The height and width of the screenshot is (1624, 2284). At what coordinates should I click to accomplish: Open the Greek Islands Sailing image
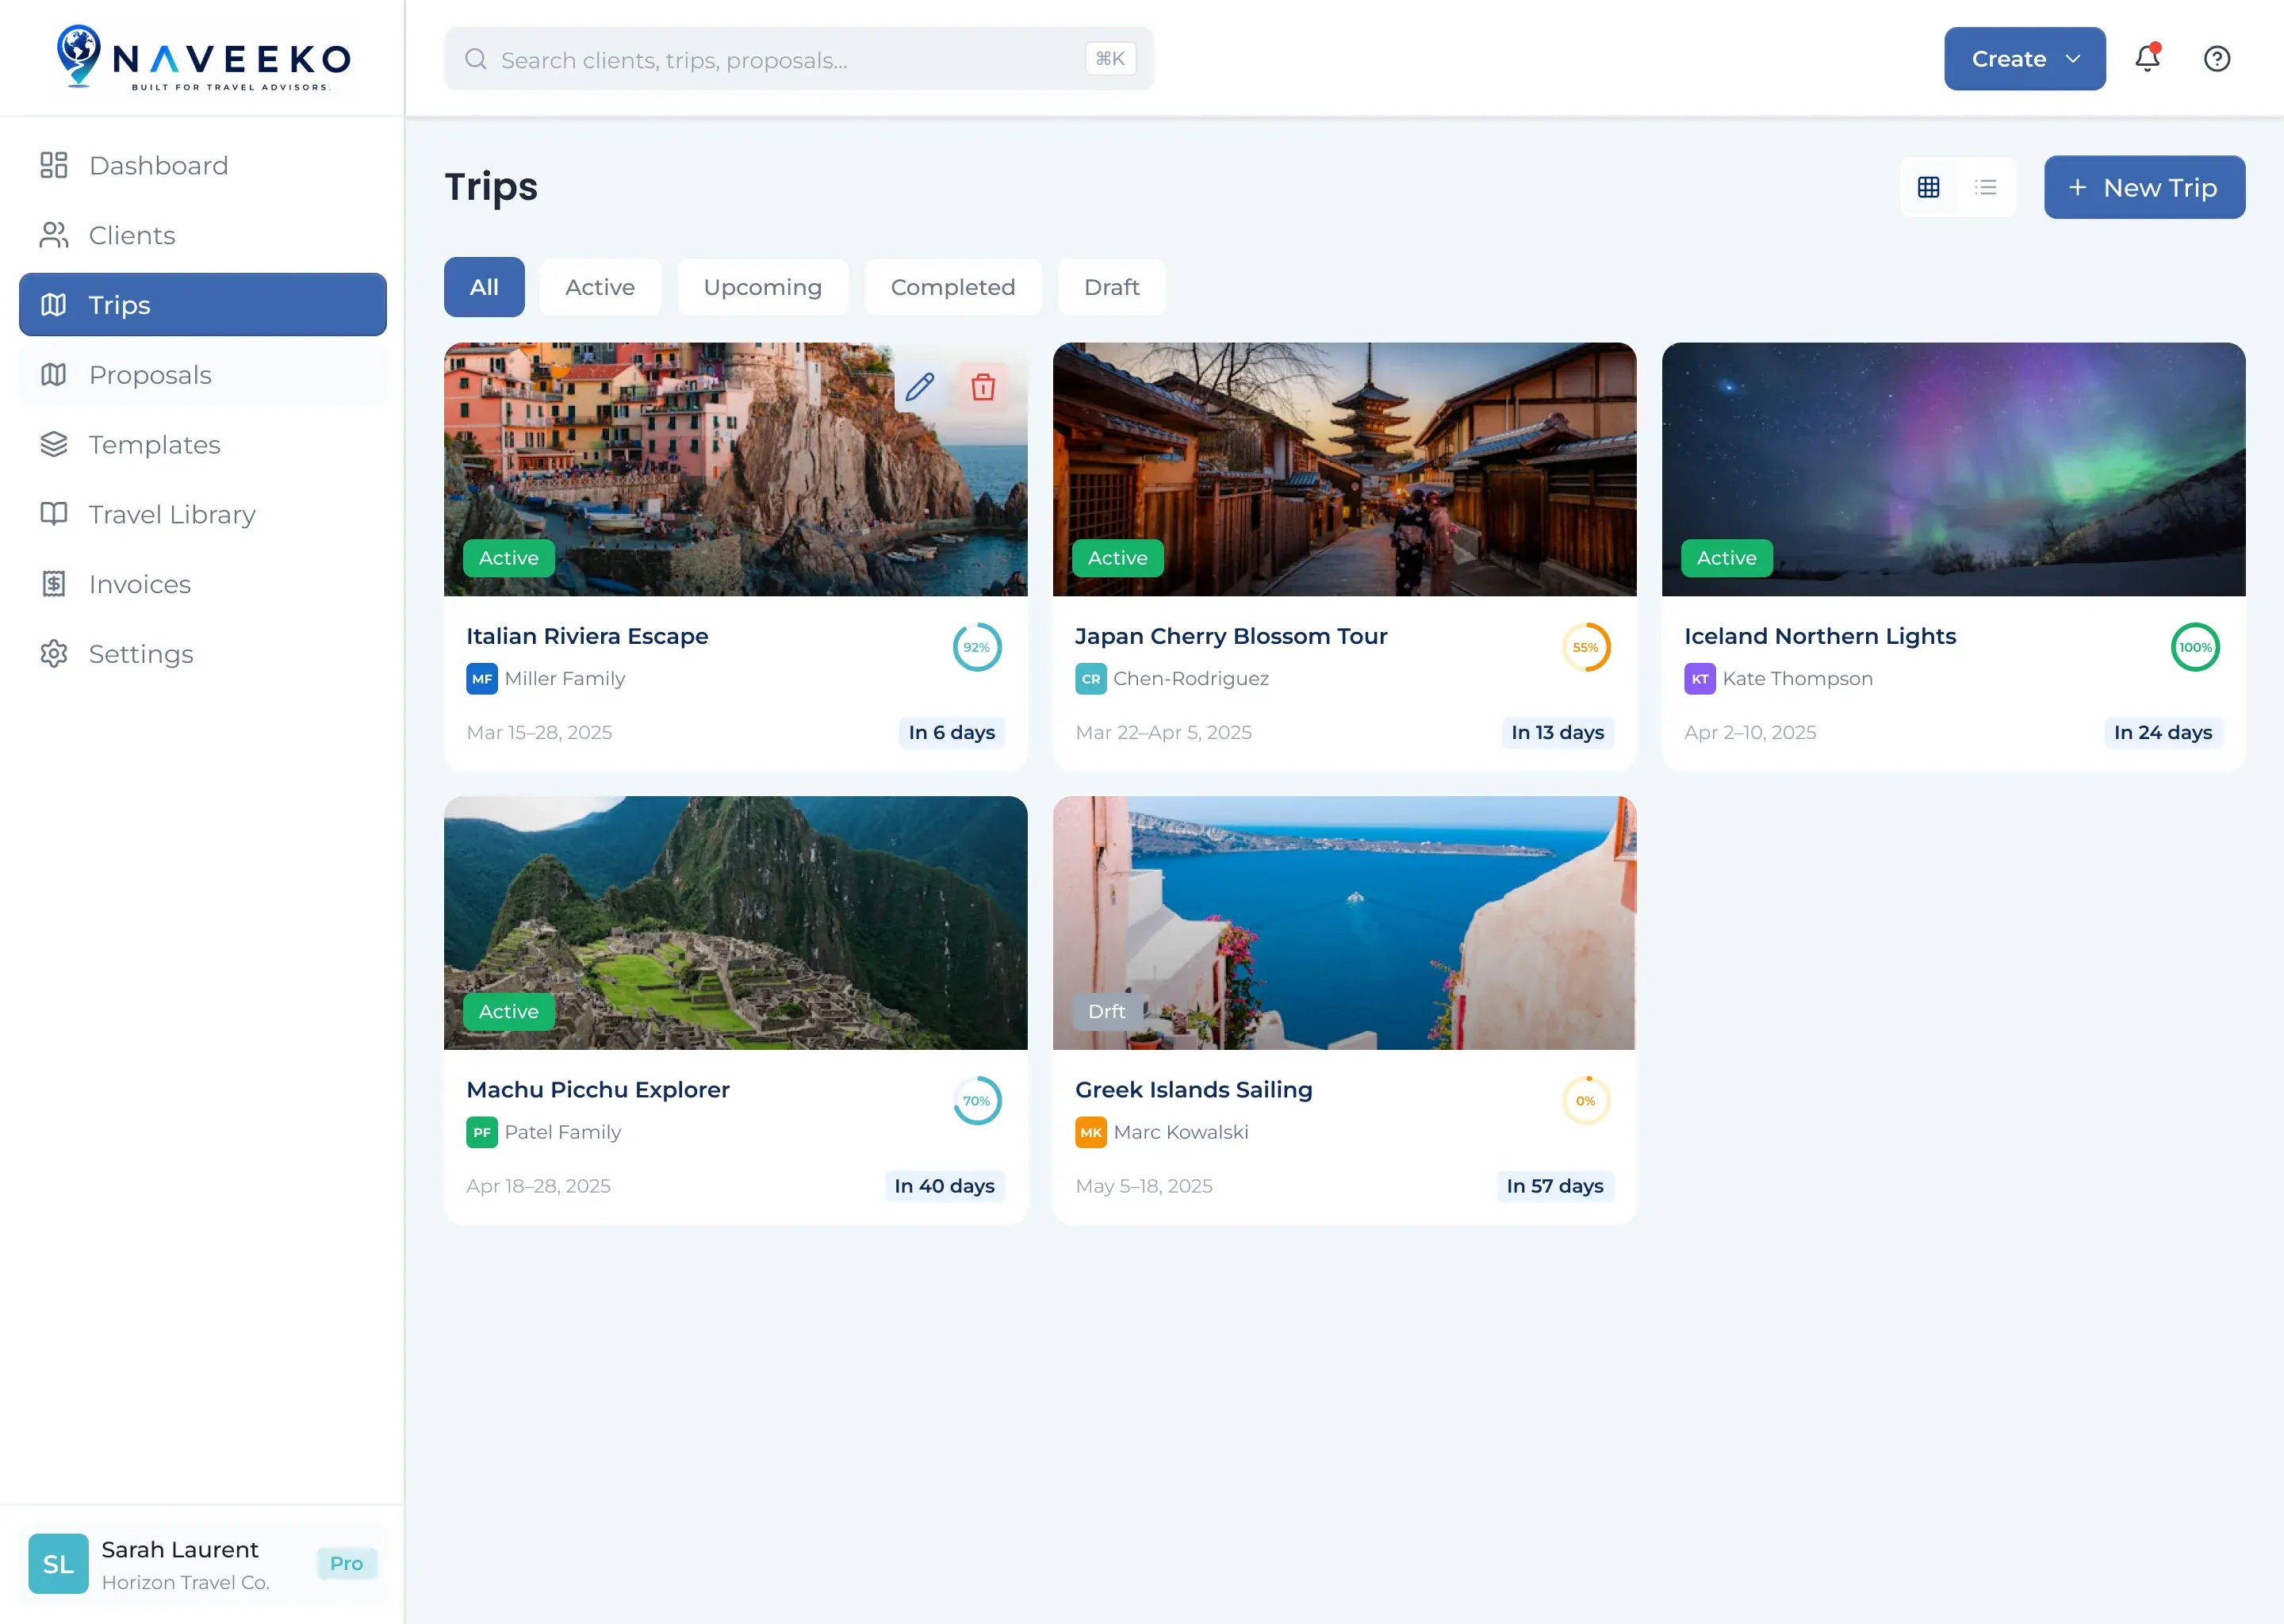click(1344, 923)
